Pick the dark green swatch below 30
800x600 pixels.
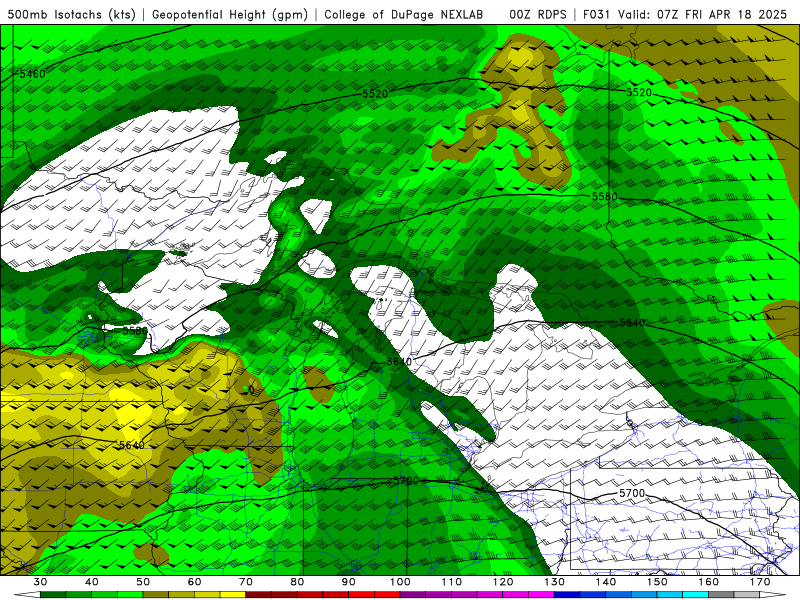click(x=53, y=596)
